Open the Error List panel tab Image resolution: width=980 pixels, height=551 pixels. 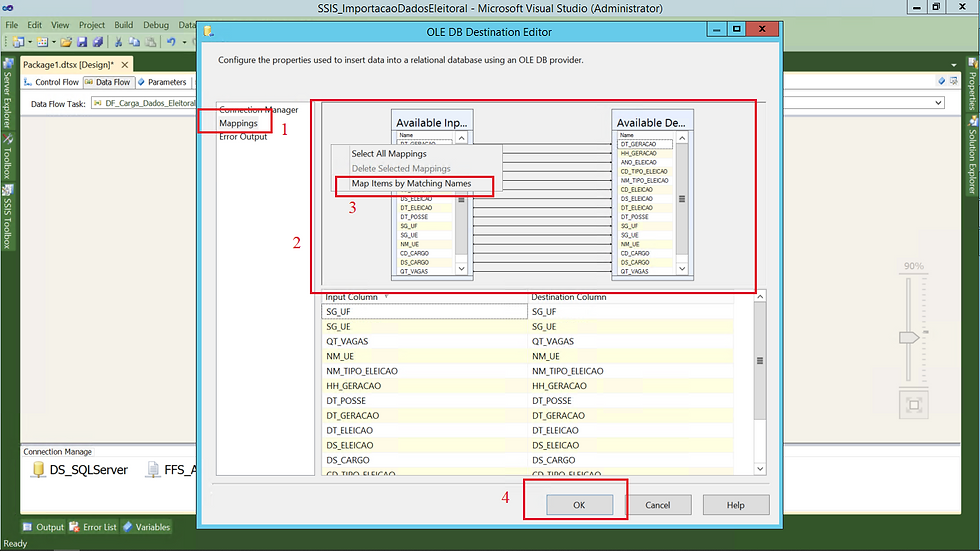93,527
